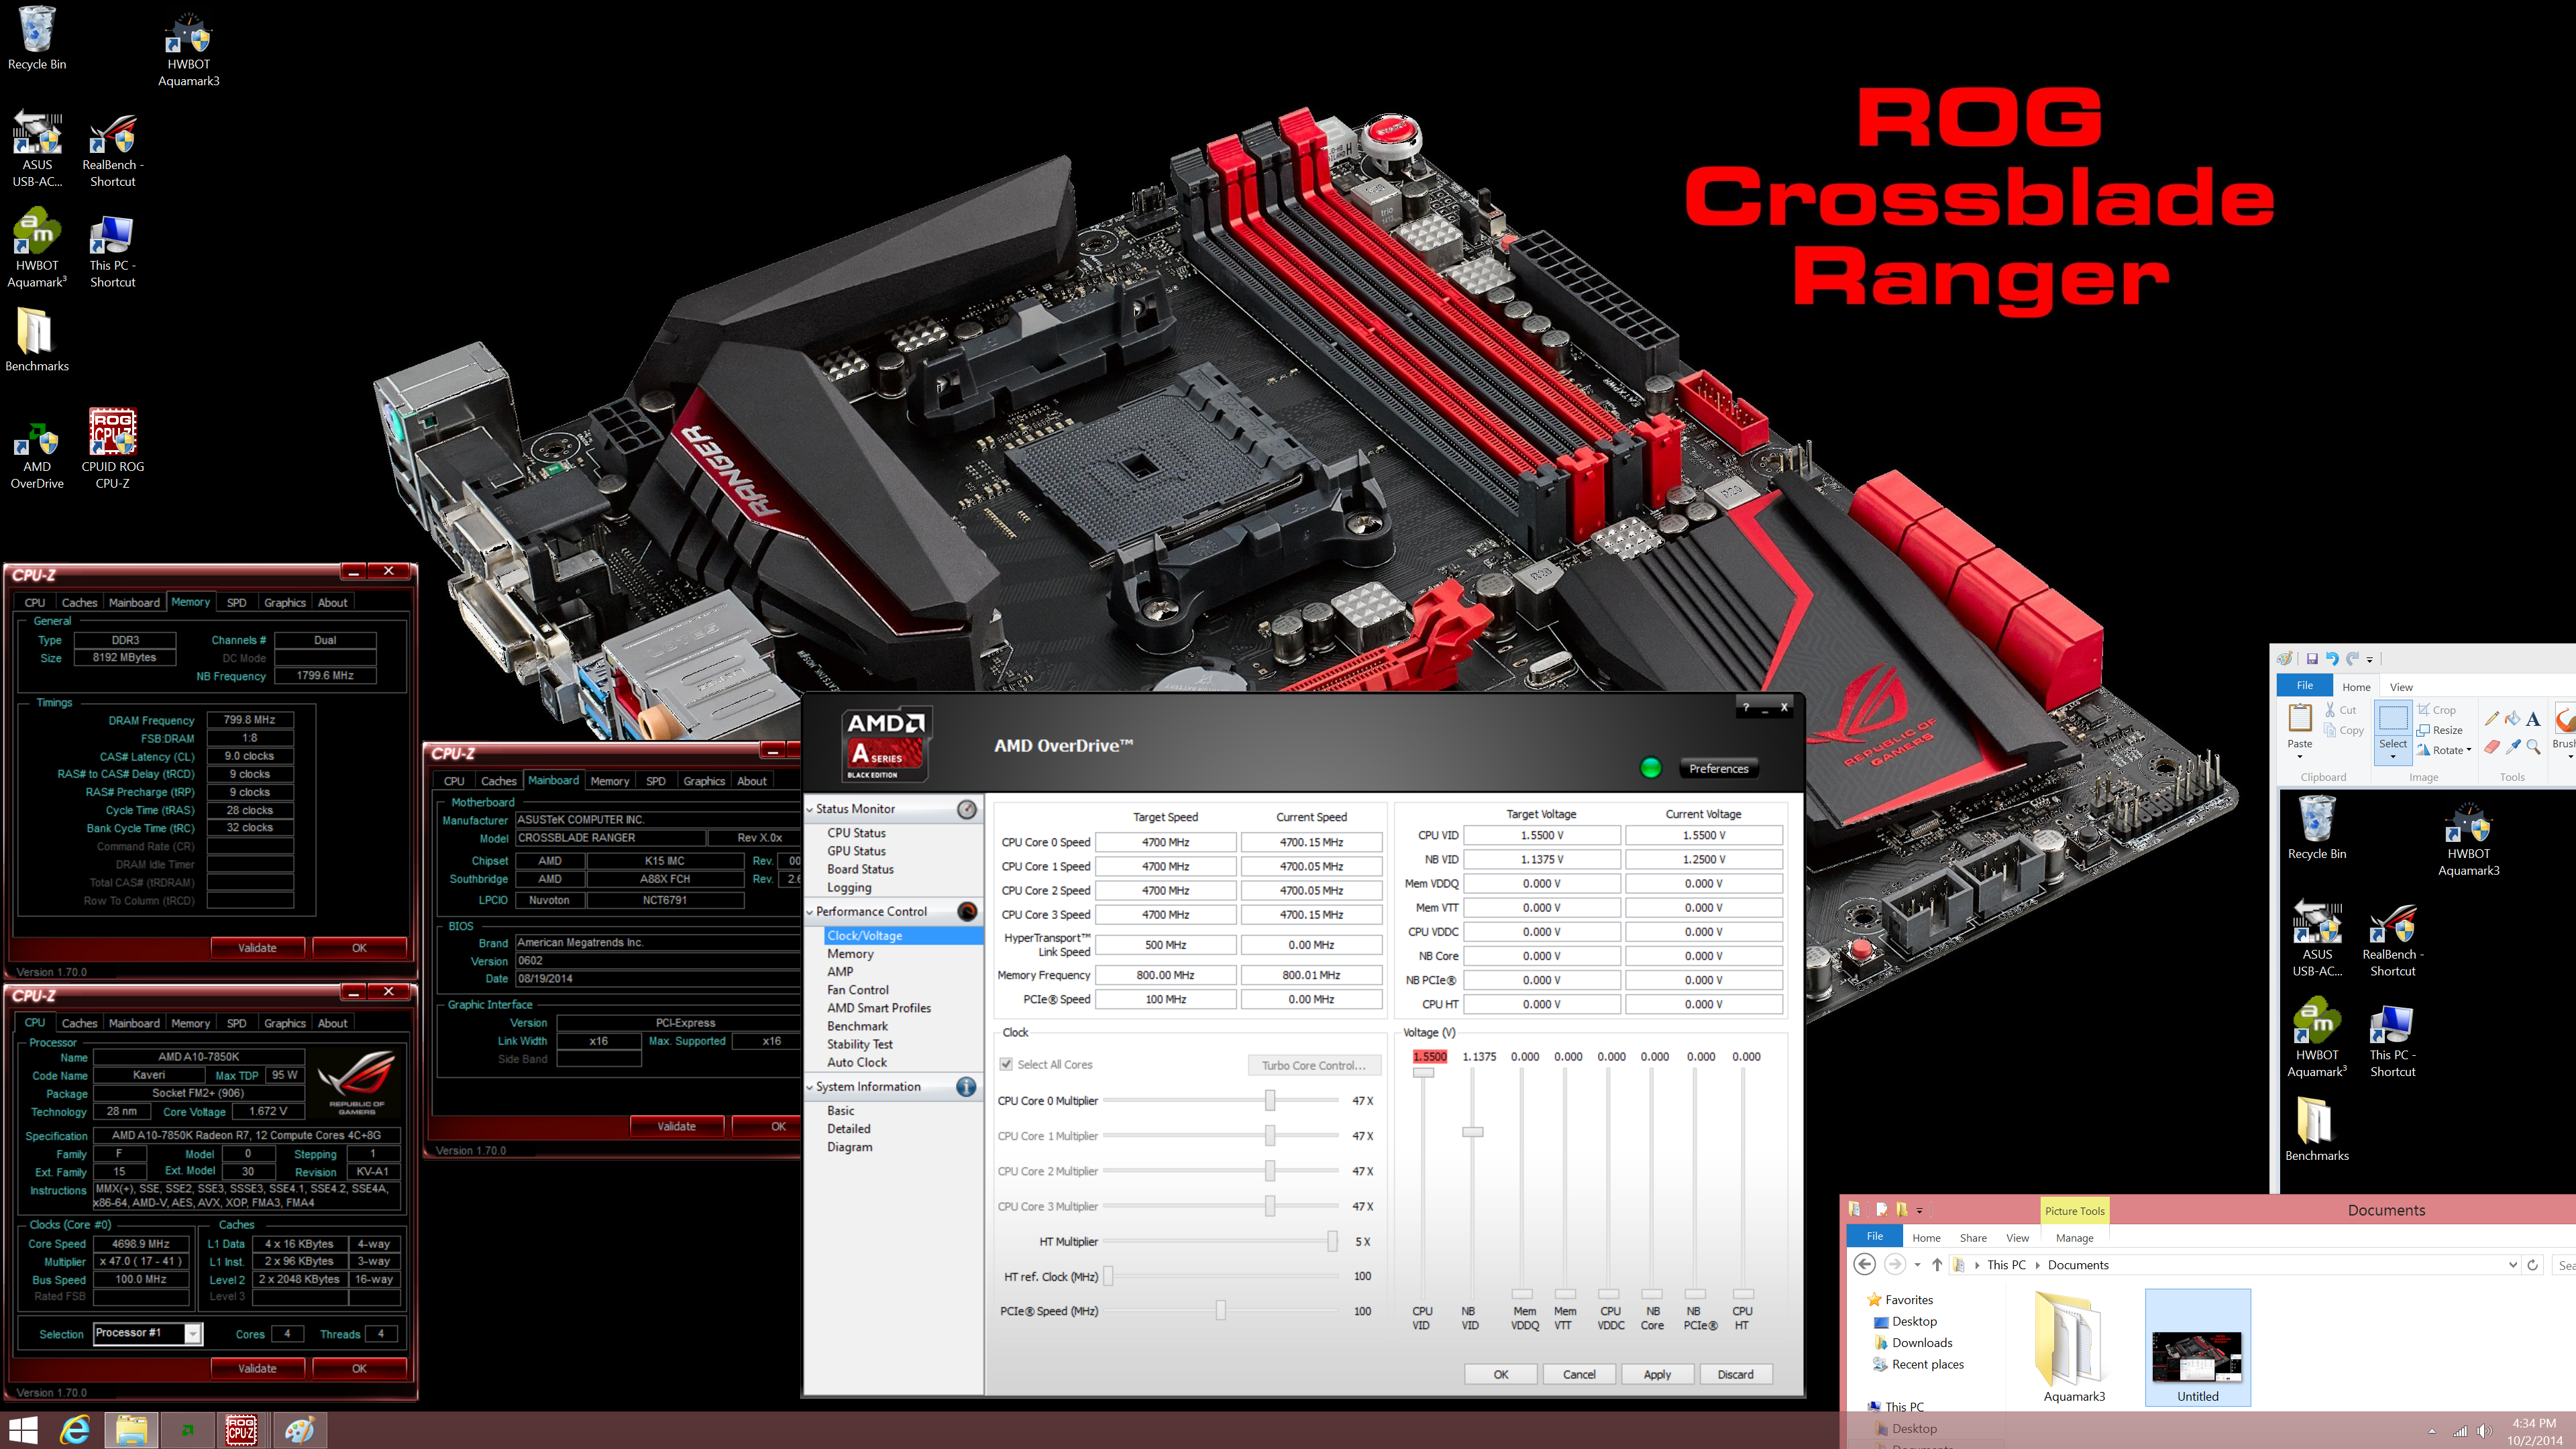This screenshot has height=1449, width=2576.
Task: Collapse the System Information section
Action: click(x=810, y=1087)
